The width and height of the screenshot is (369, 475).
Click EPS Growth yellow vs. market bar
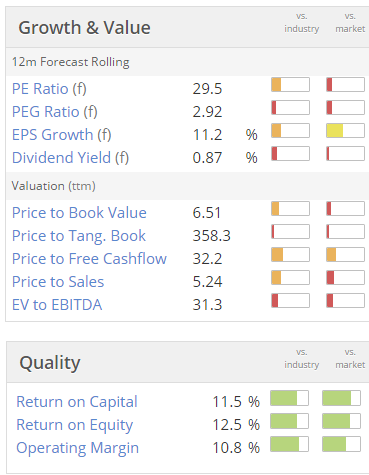tap(345, 131)
